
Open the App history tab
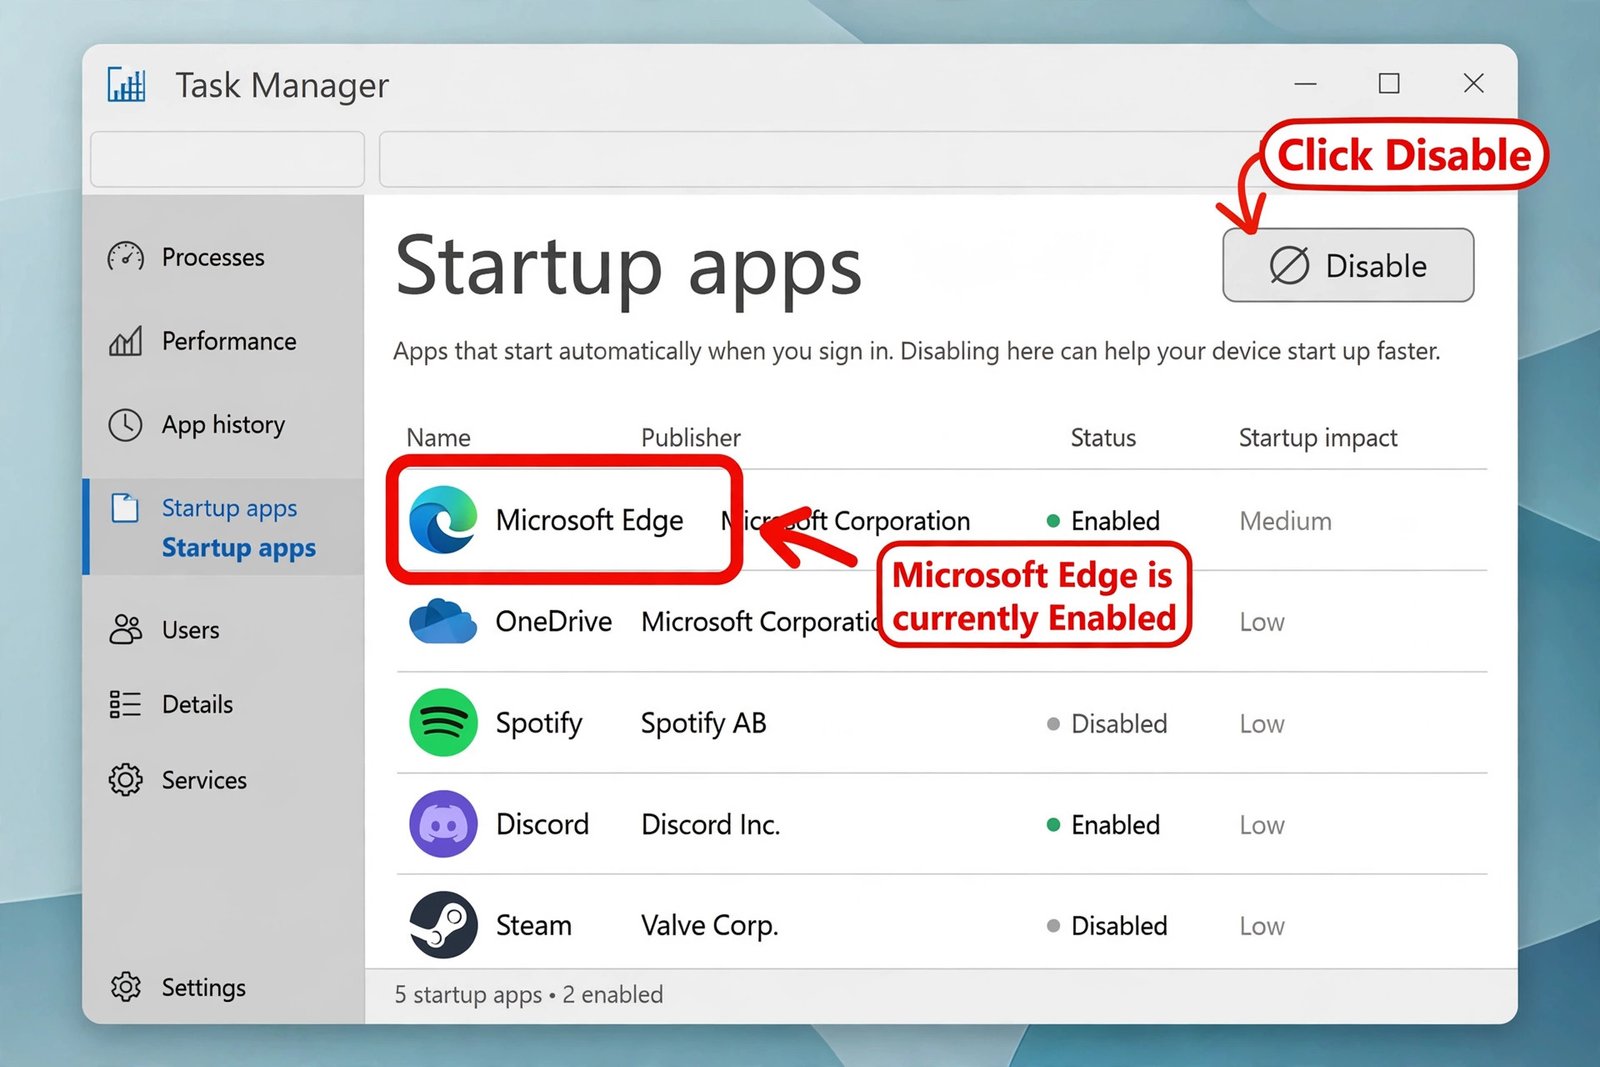pyautogui.click(x=224, y=425)
